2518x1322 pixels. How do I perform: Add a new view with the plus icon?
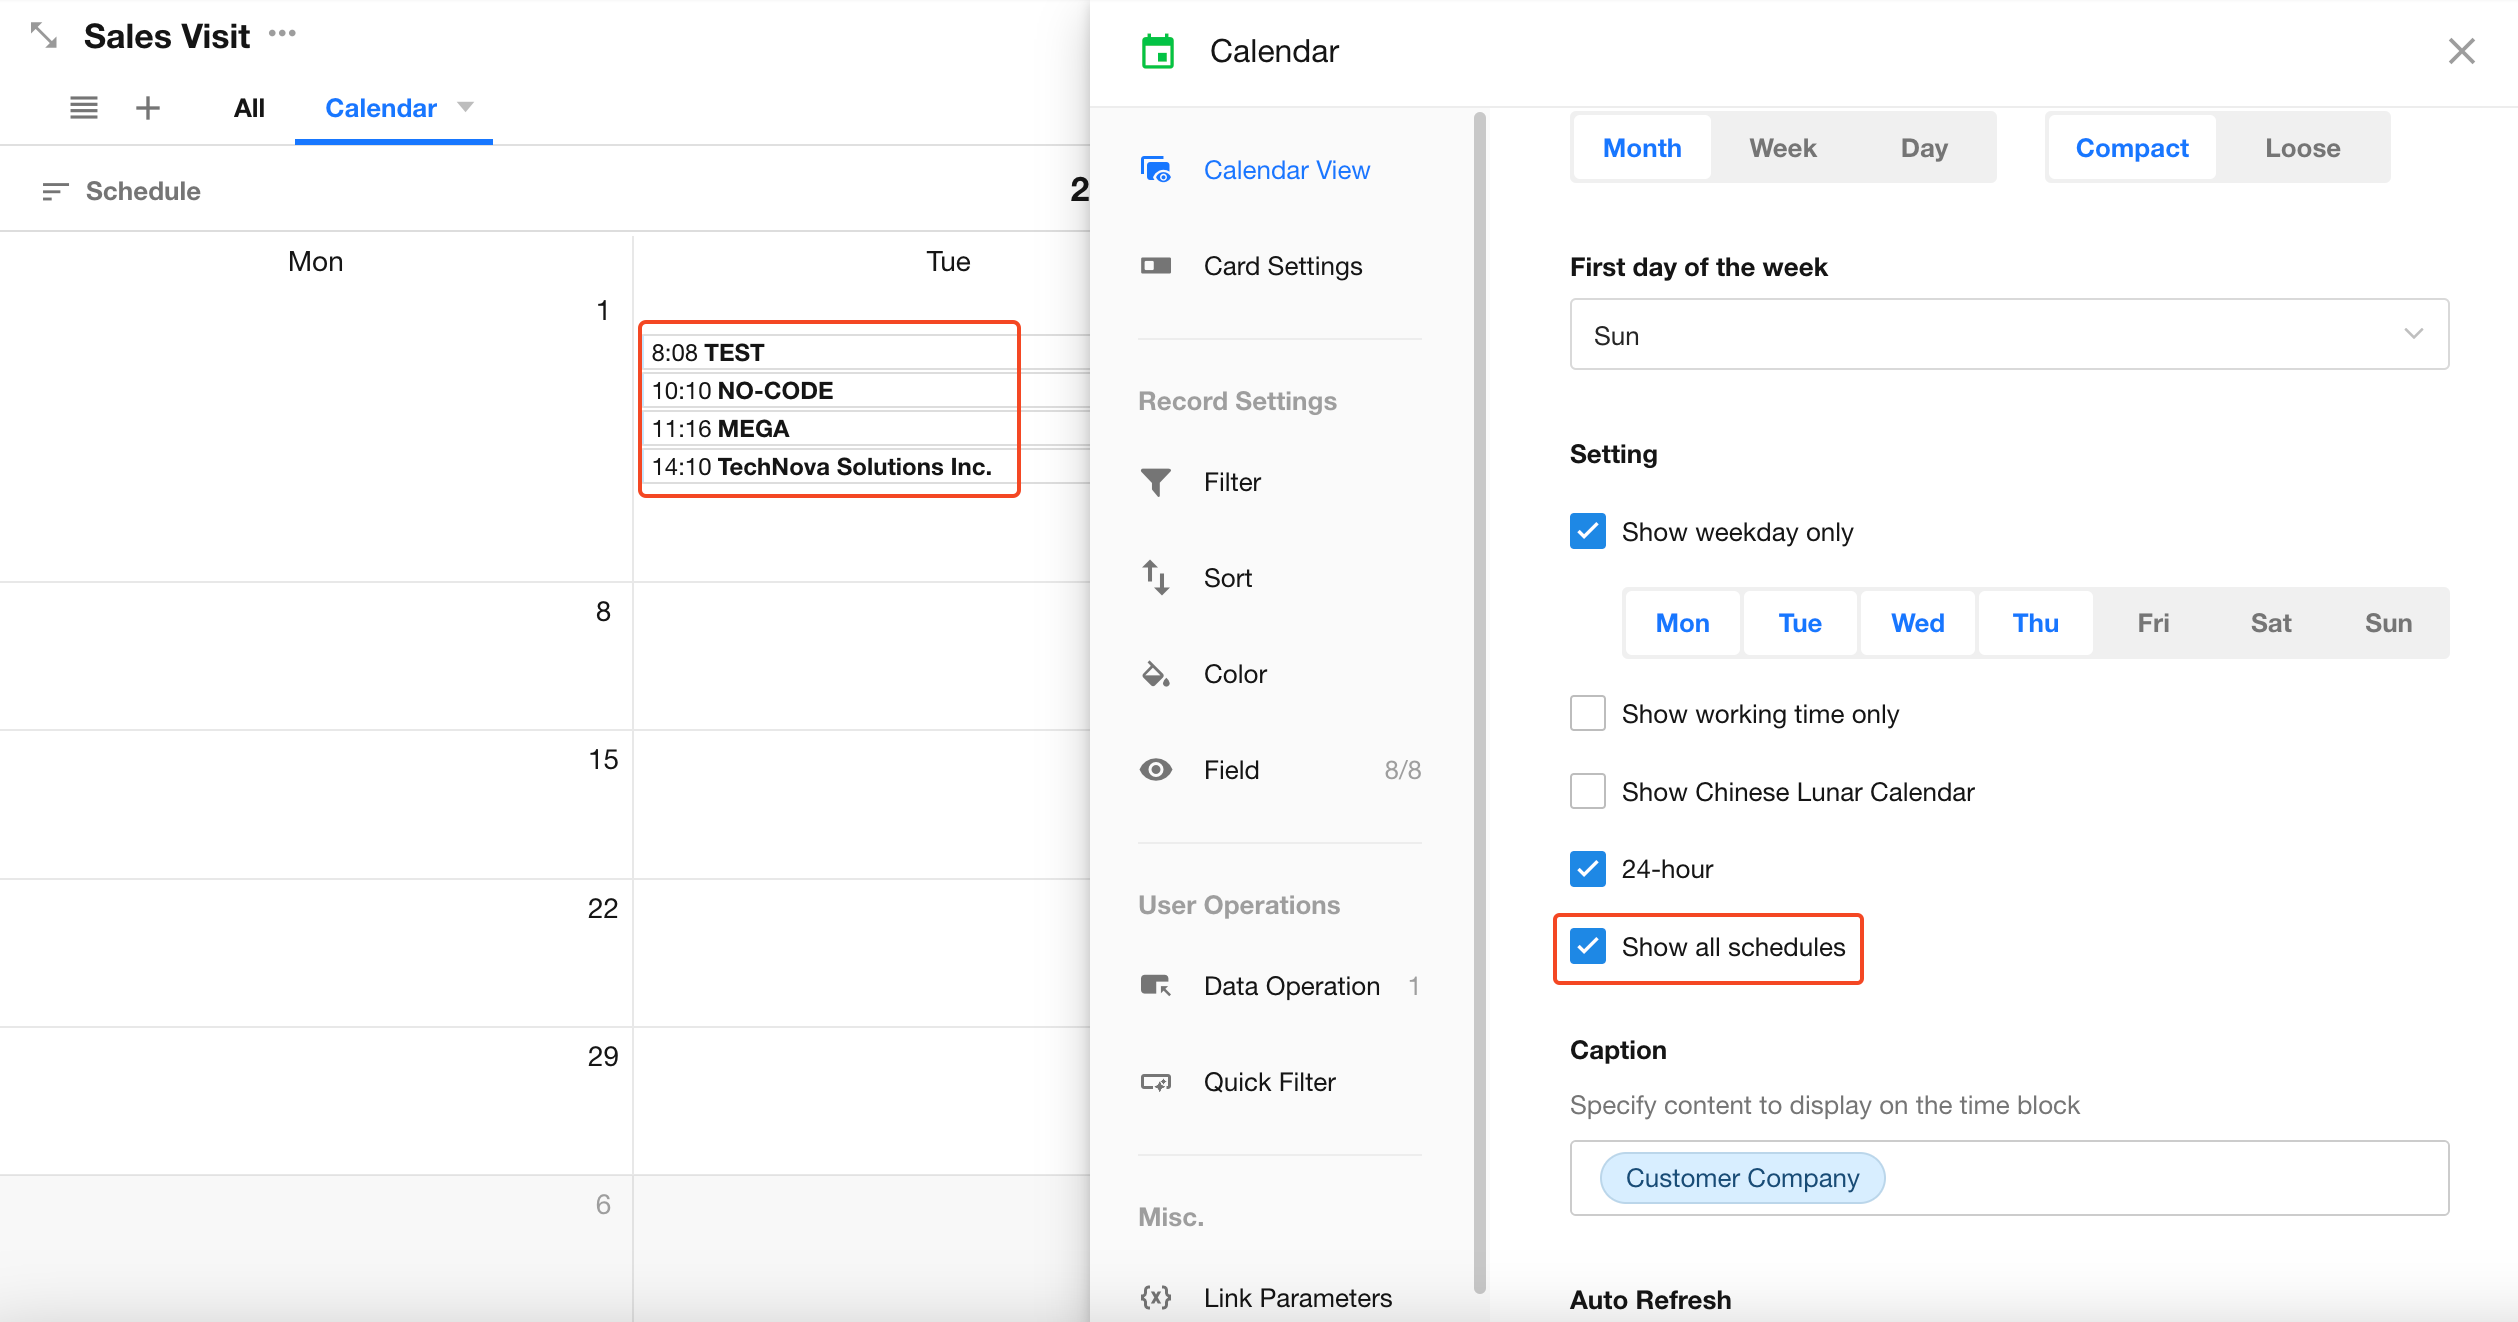point(148,108)
